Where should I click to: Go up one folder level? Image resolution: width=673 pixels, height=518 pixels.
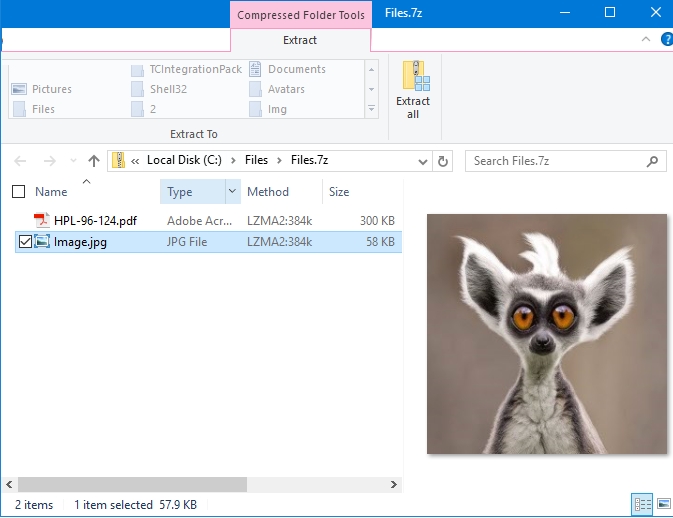94,161
